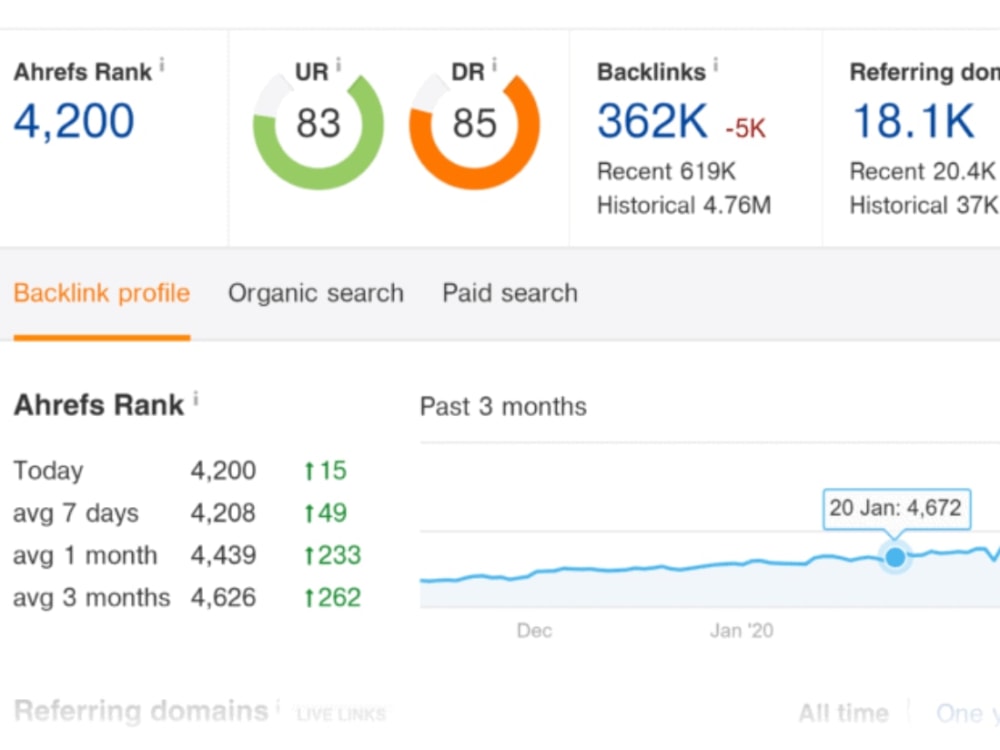The height and width of the screenshot is (750, 1000).
Task: Click the Today 4,200 rank value
Action: coord(223,471)
